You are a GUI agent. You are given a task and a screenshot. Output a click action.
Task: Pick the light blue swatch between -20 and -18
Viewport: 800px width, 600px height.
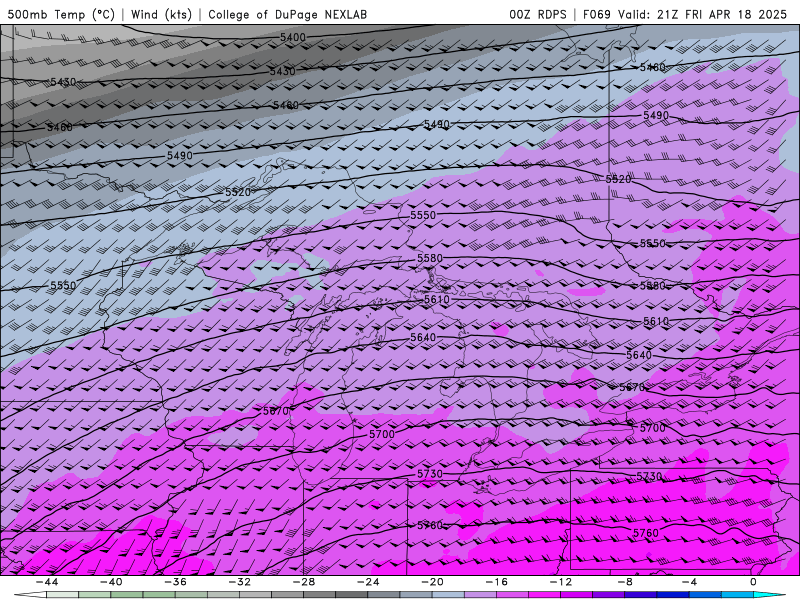[x=448, y=595]
